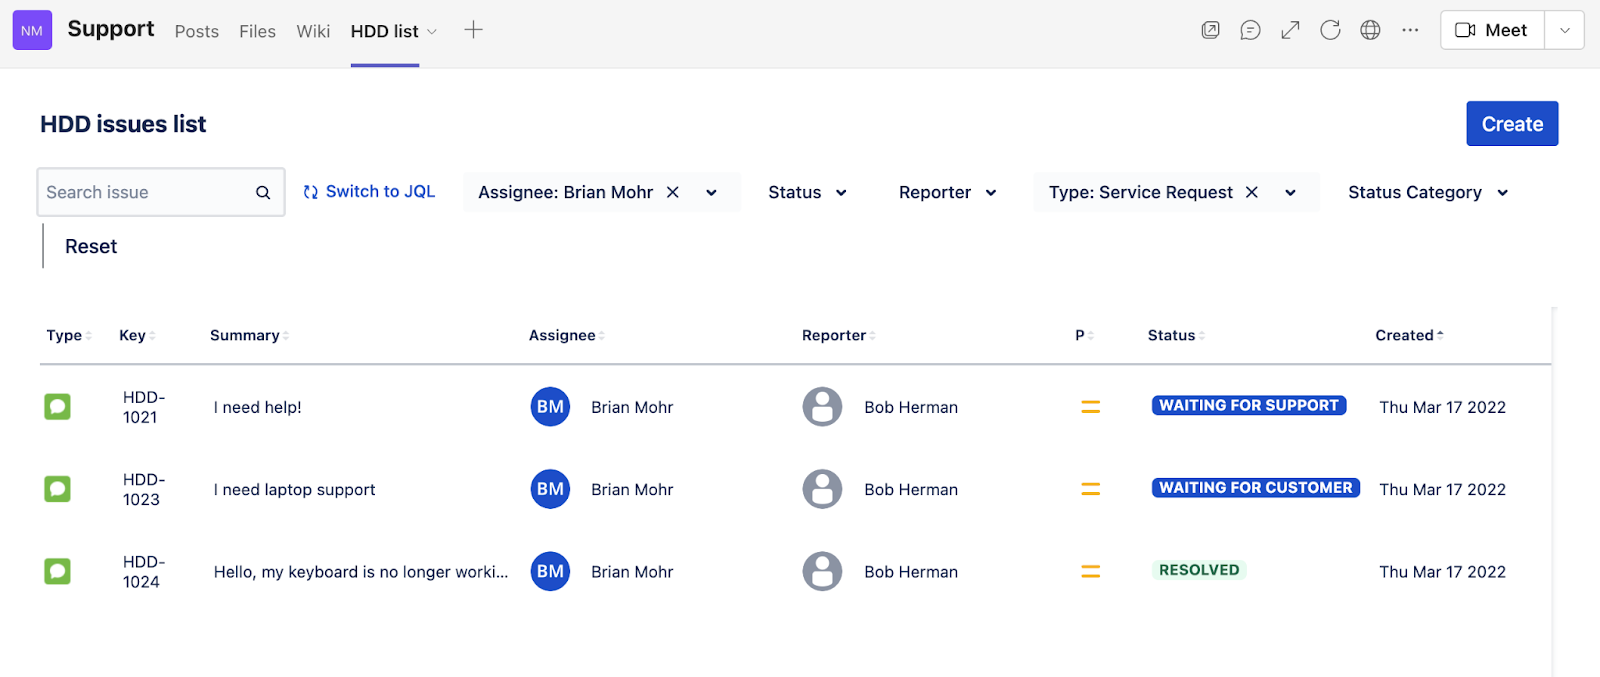Expand the Meet options arrow

[1564, 30]
